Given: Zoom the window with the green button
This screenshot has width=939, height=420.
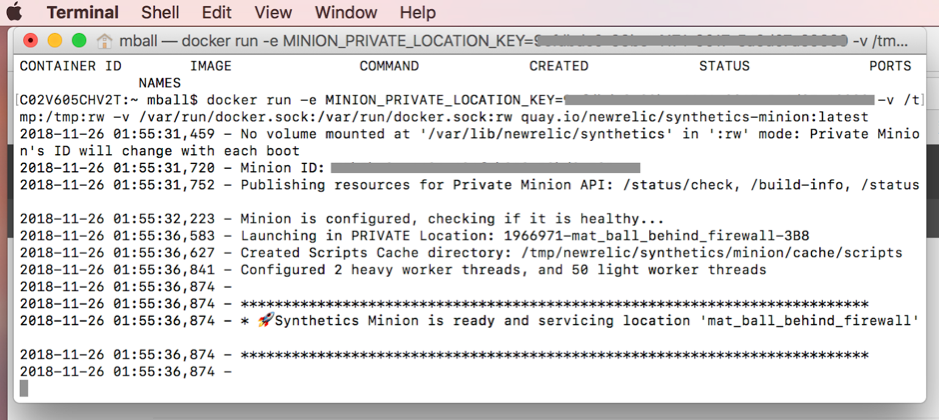Looking at the screenshot, I should tap(77, 41).
